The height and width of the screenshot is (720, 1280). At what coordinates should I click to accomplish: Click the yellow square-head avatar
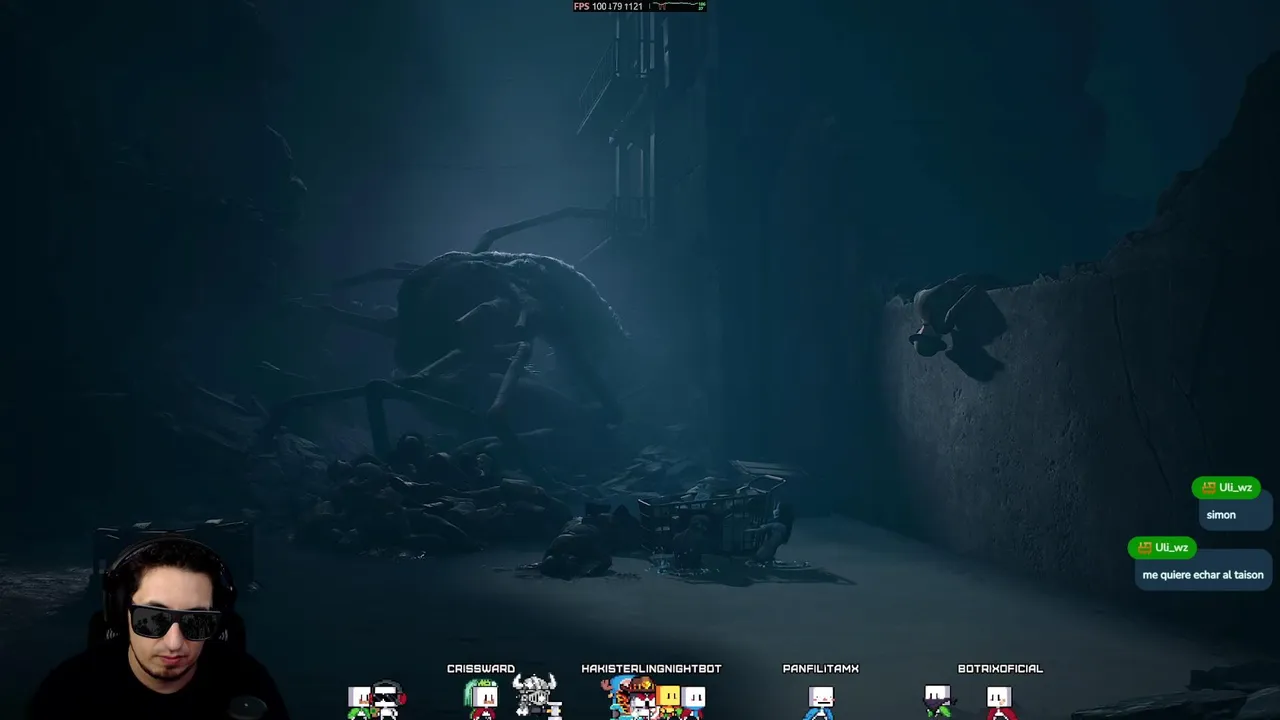[668, 701]
